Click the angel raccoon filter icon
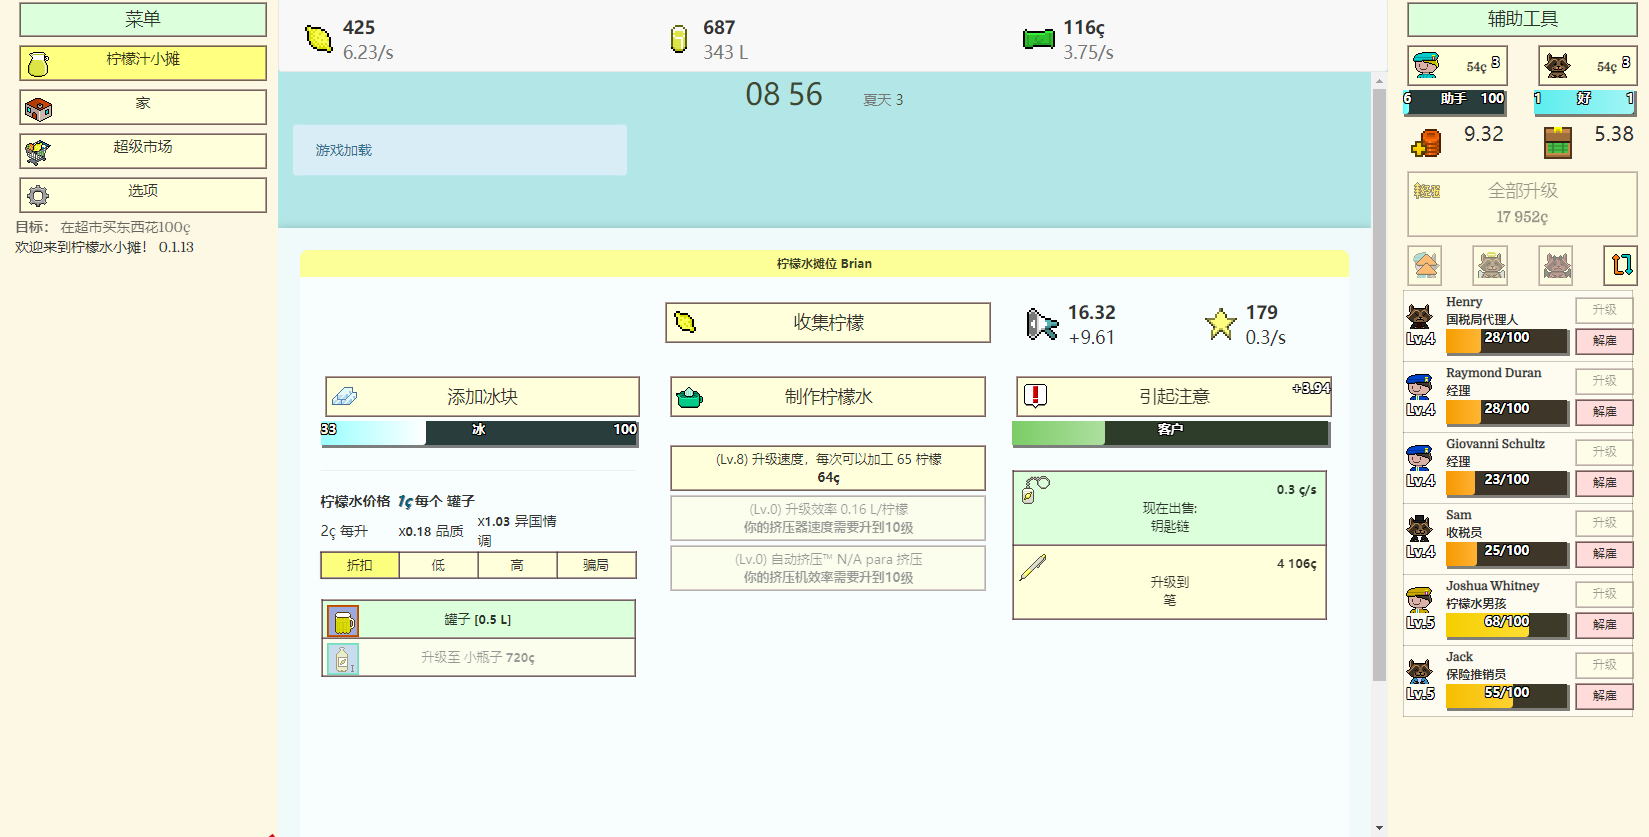Screen dimensions: 1649x837 click(x=1491, y=265)
